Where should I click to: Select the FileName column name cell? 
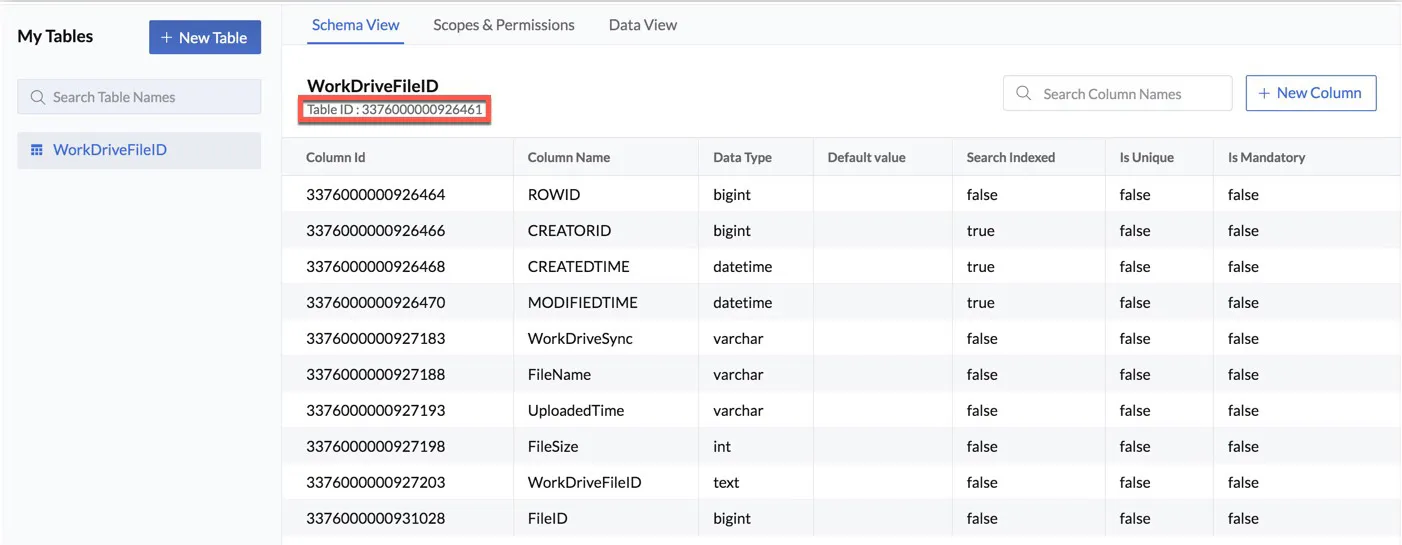click(559, 375)
